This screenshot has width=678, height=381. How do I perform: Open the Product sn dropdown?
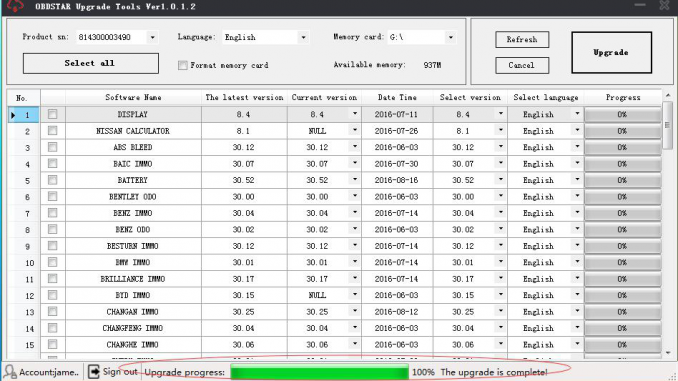click(x=152, y=38)
